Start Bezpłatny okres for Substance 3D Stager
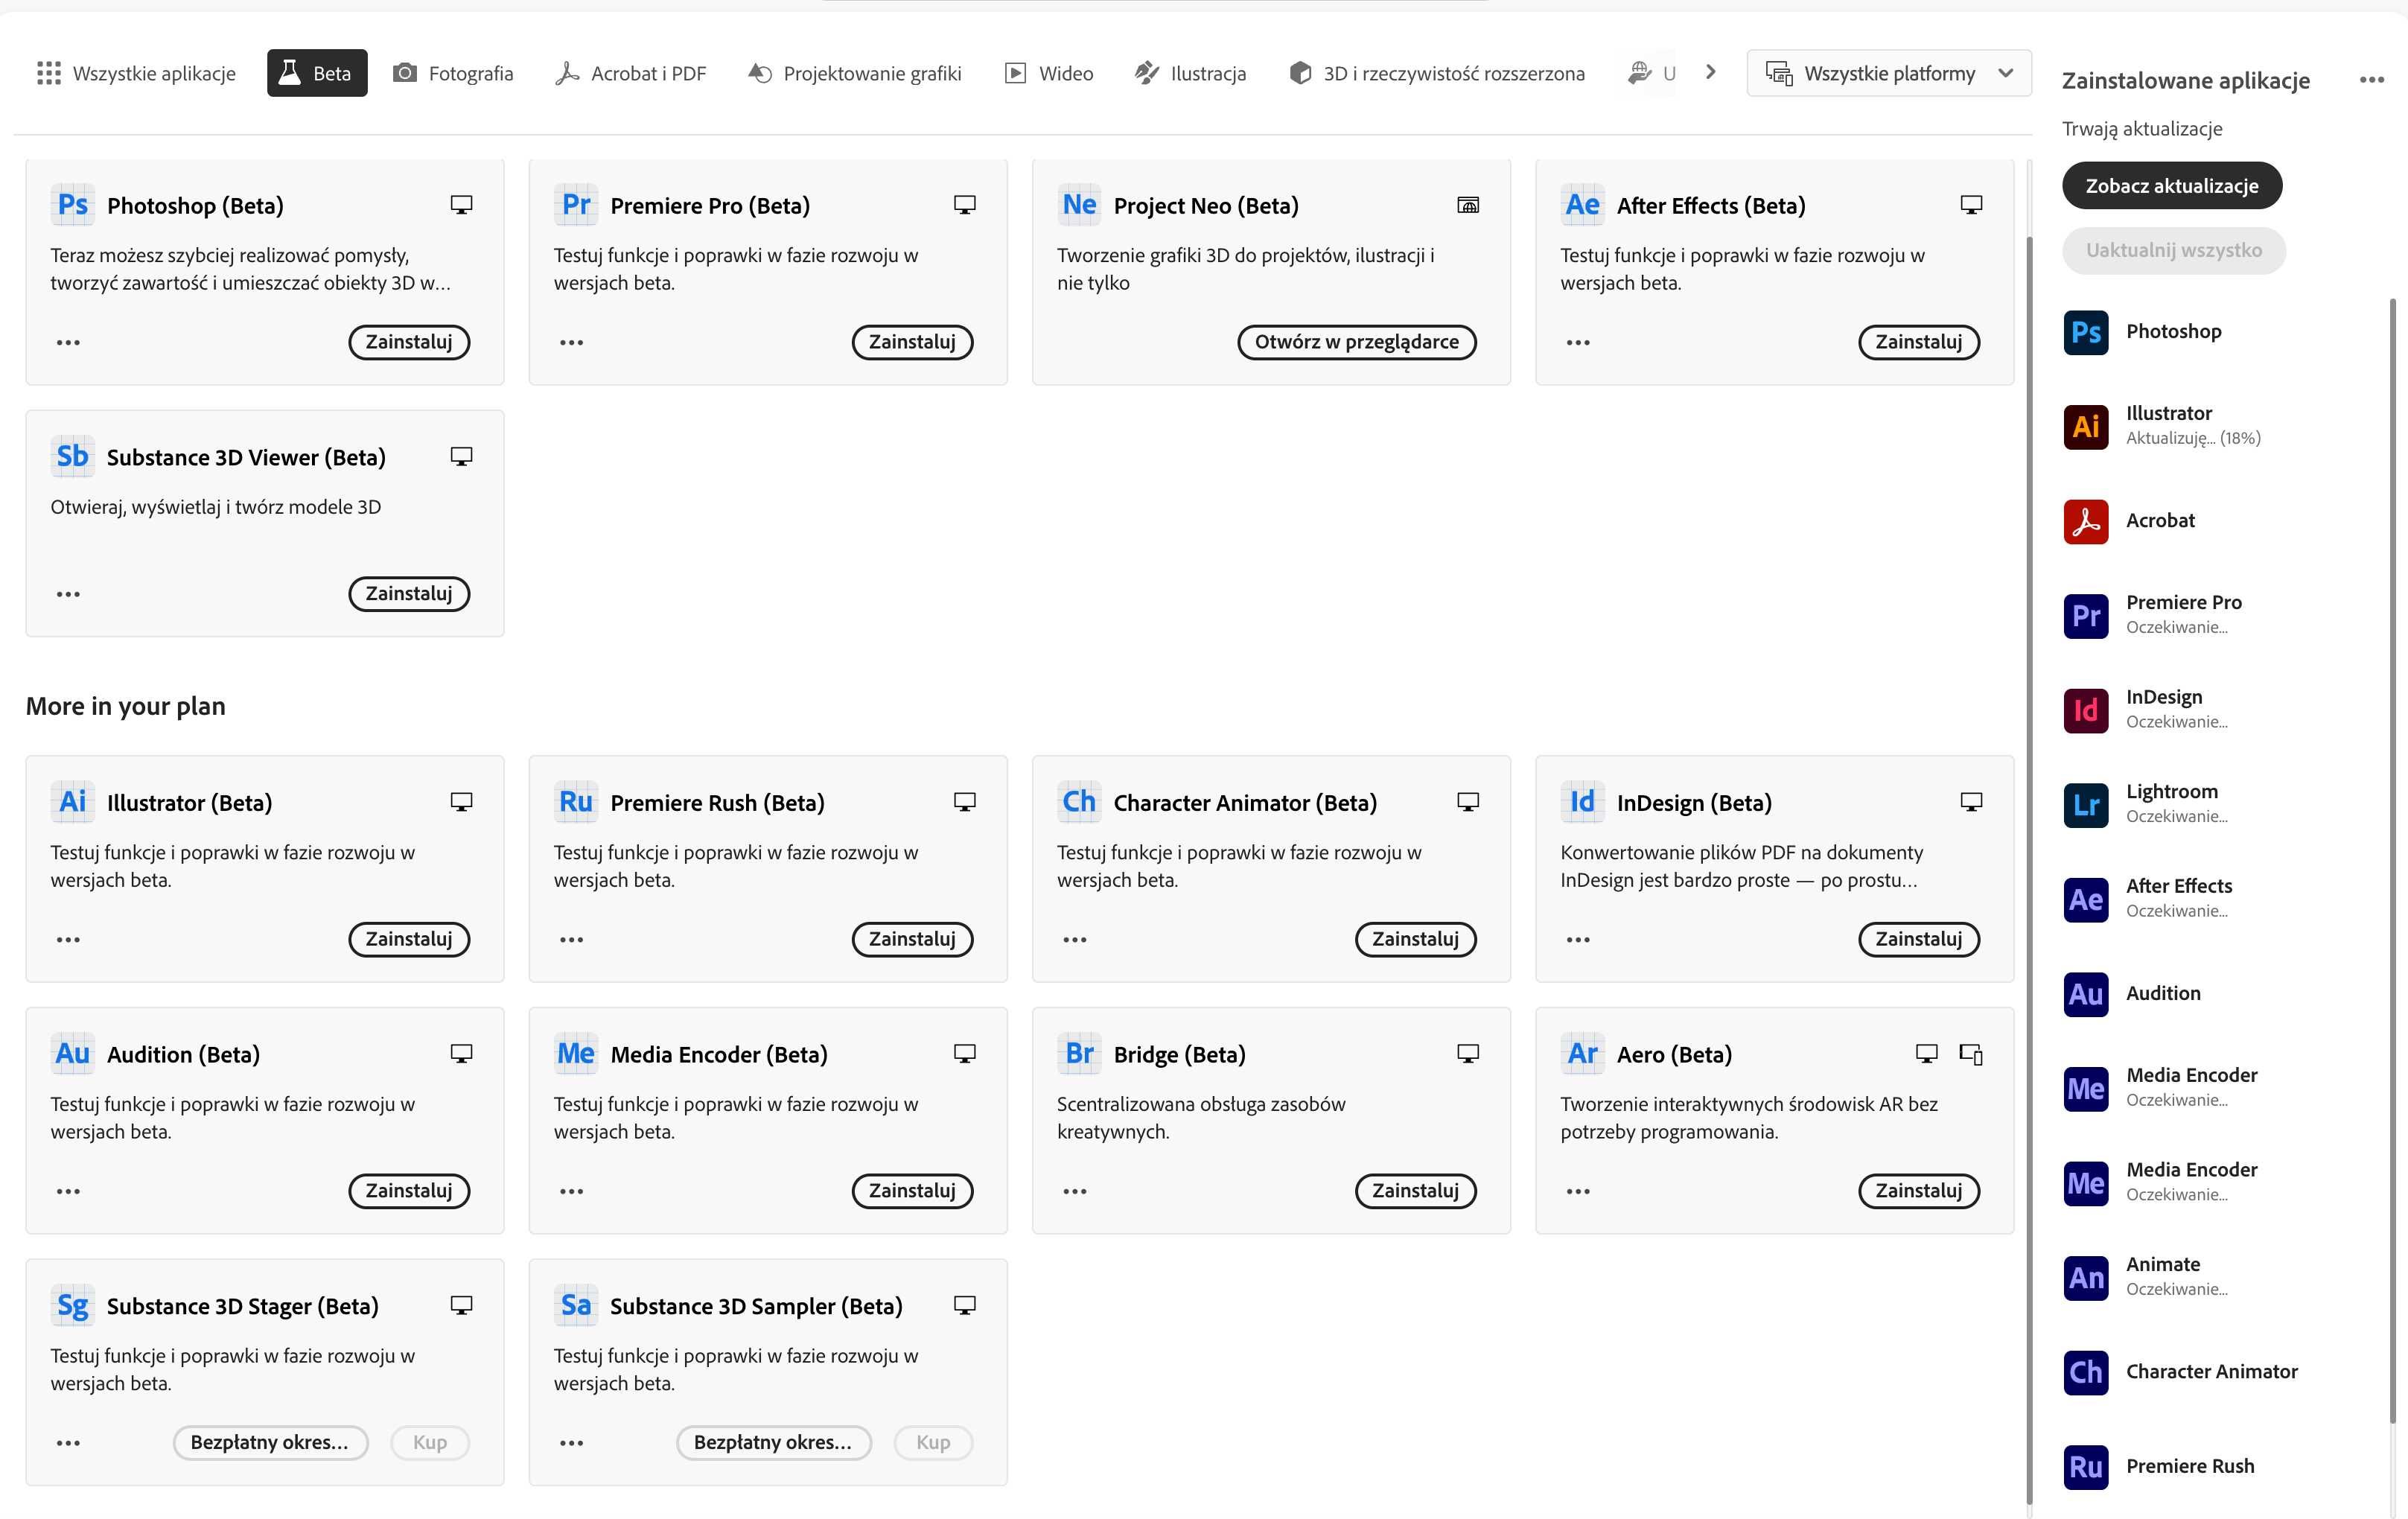This screenshot has height=1519, width=2408. (270, 1443)
